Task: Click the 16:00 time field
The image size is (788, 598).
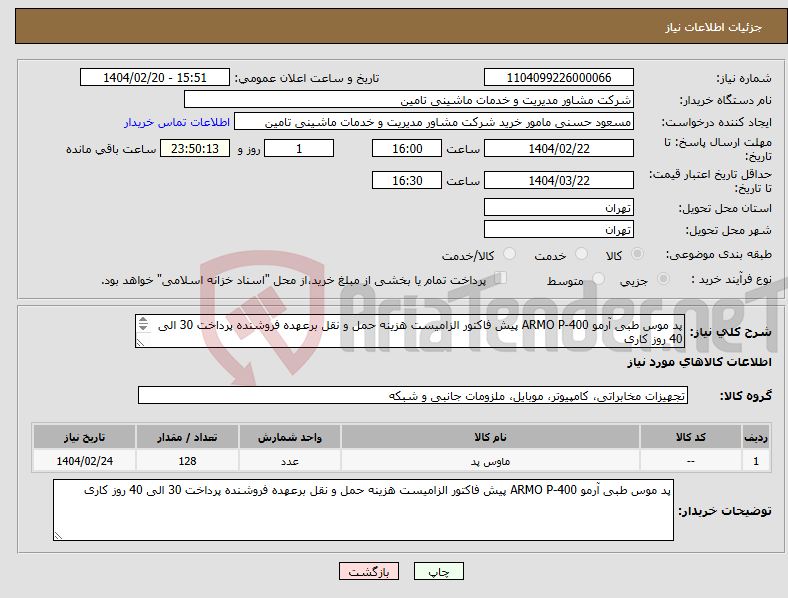Action: point(407,148)
